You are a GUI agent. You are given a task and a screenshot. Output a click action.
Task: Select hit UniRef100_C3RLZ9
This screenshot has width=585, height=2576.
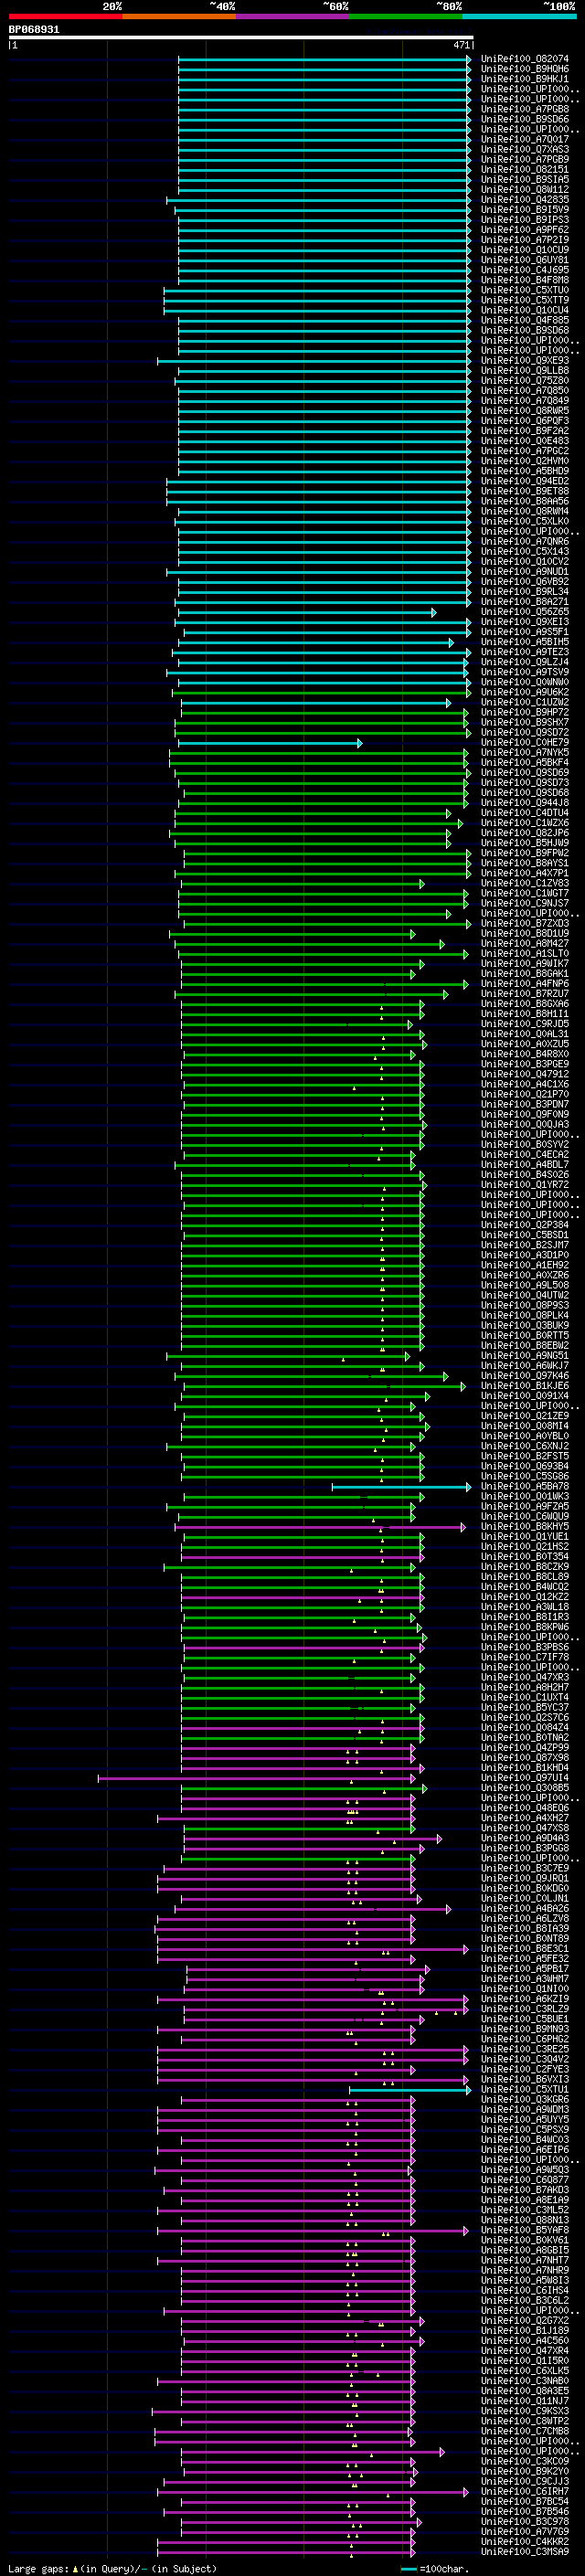coord(525,2009)
